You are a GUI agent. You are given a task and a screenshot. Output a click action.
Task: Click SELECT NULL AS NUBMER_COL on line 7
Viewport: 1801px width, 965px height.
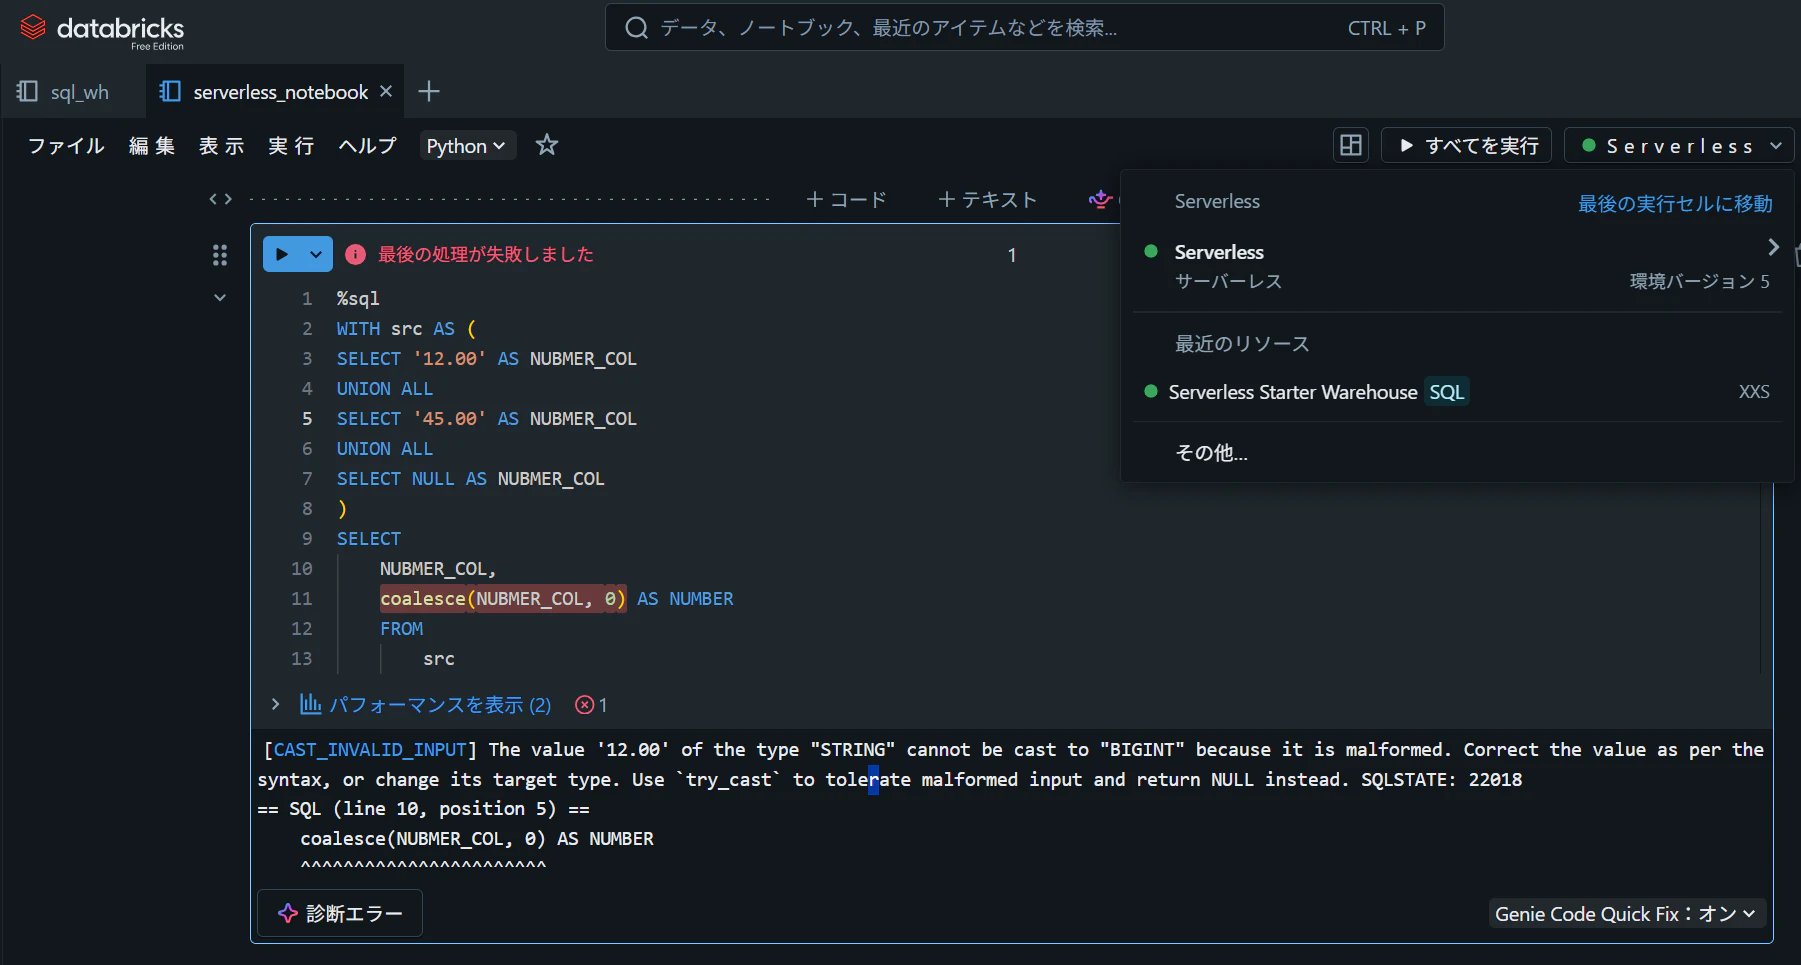470,478
